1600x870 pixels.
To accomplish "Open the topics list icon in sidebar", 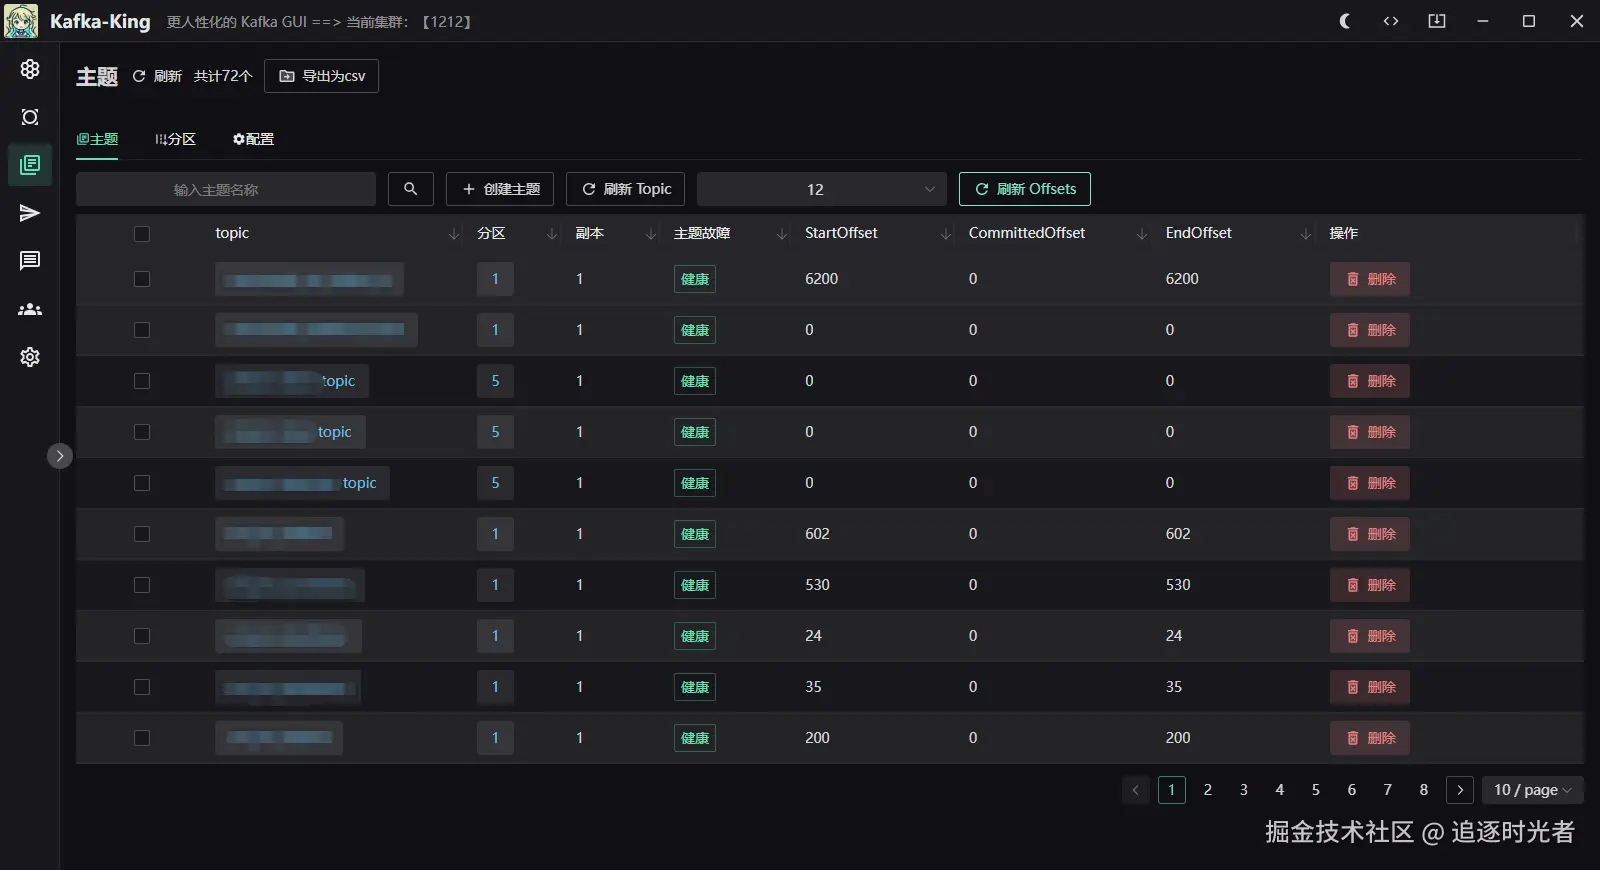I will (30, 164).
